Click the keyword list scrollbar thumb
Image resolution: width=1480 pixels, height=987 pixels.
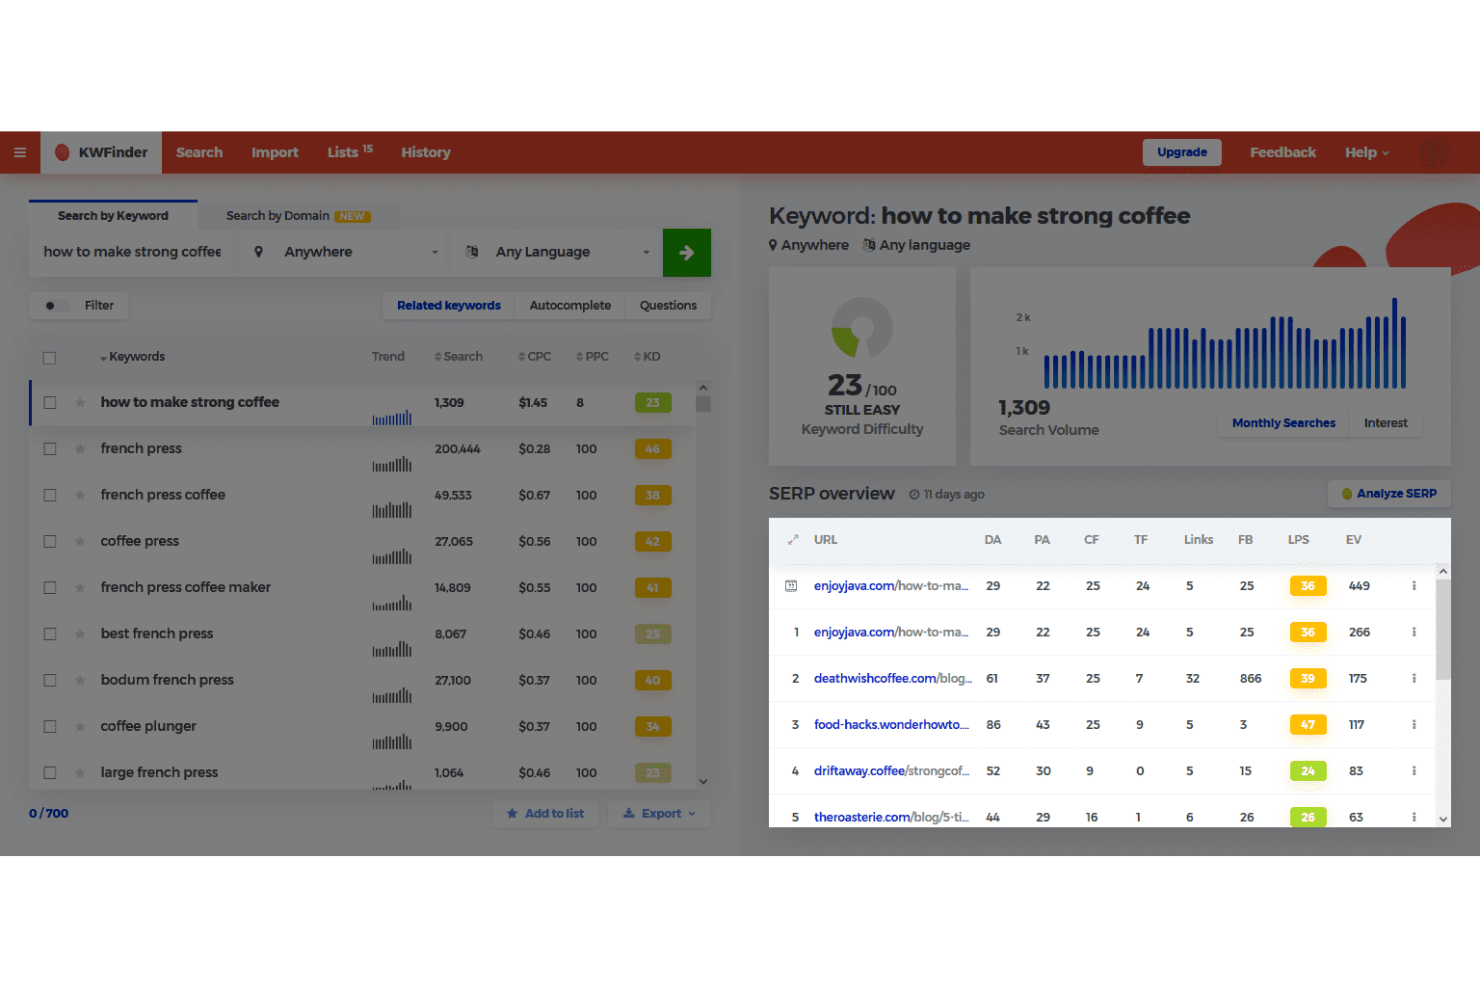[703, 403]
